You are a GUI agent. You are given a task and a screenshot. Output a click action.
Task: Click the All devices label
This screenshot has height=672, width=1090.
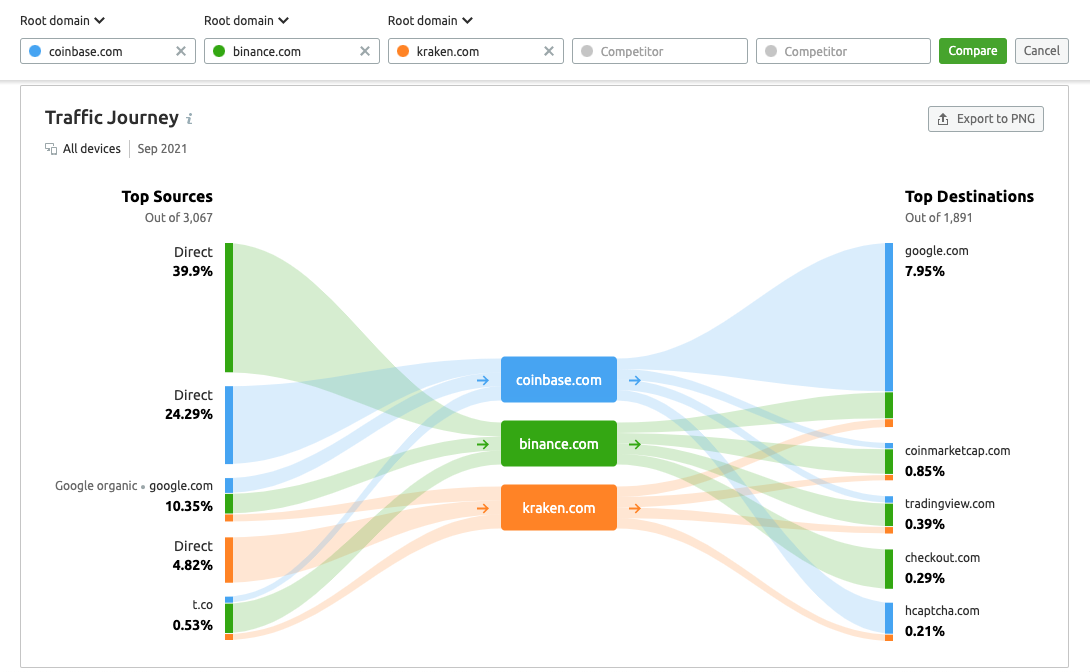tap(91, 149)
